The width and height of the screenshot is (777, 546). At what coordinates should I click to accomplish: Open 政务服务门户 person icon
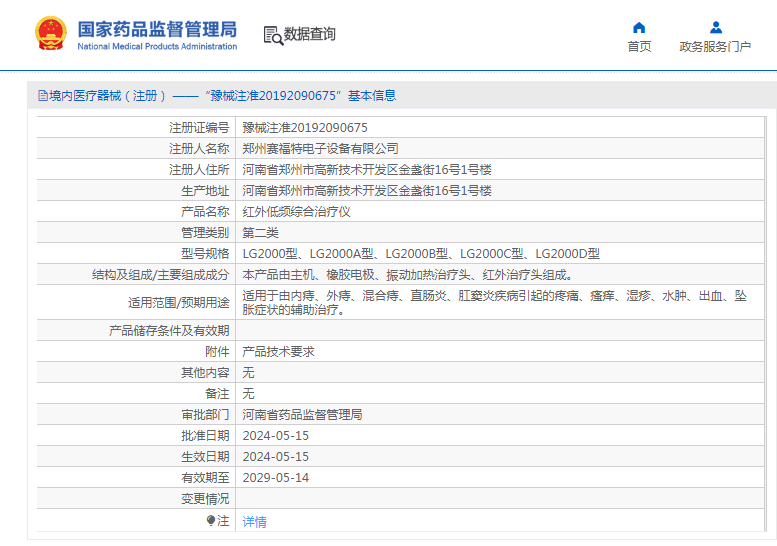click(716, 27)
